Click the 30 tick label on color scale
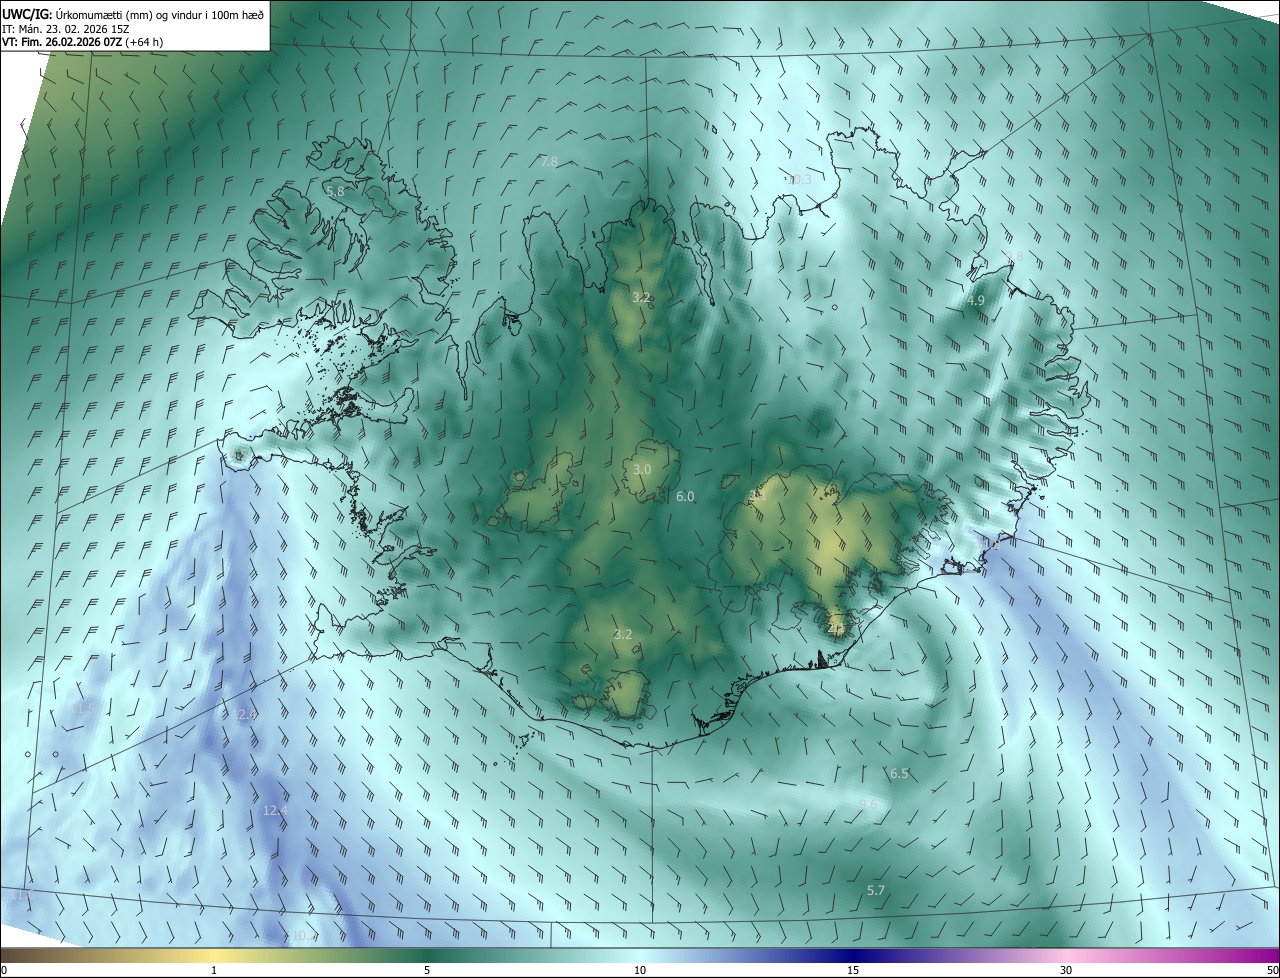 [1066, 970]
